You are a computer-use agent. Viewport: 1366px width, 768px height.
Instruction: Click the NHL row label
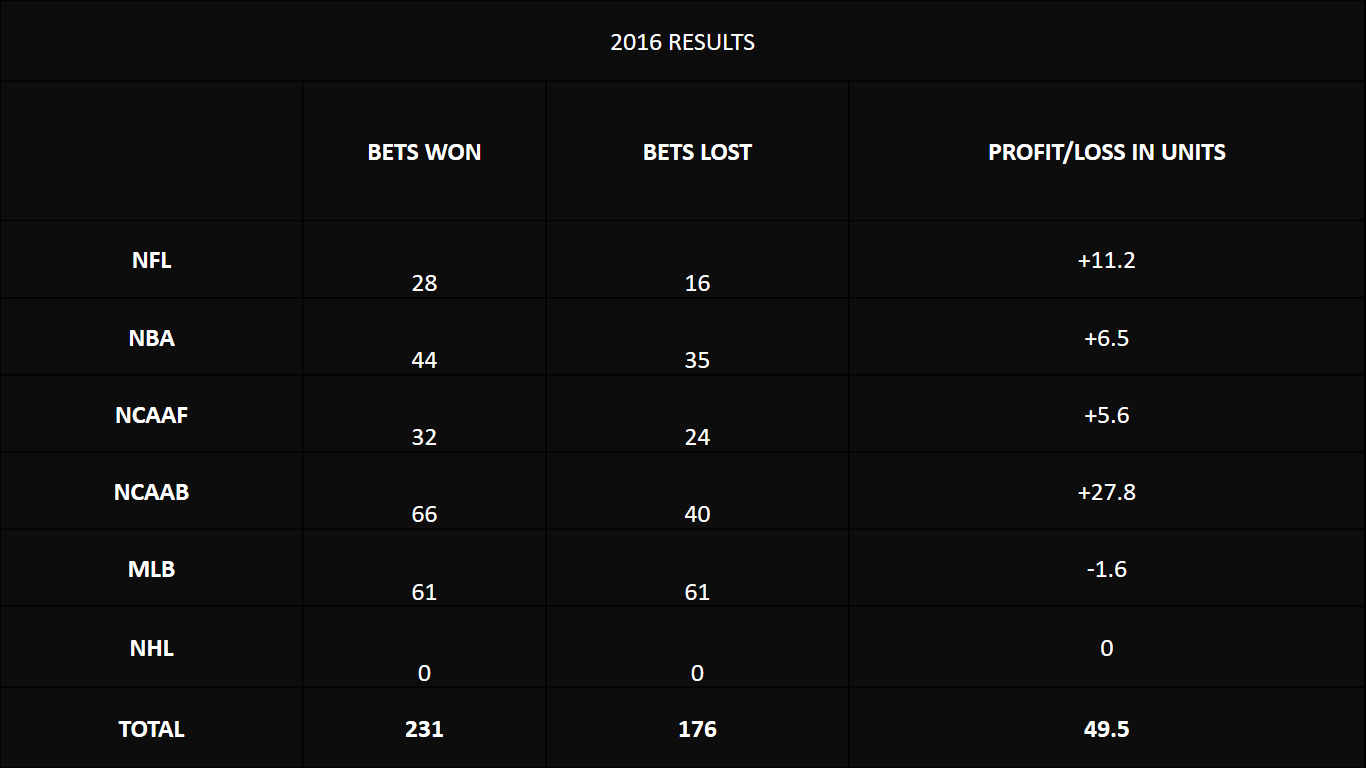[152, 648]
